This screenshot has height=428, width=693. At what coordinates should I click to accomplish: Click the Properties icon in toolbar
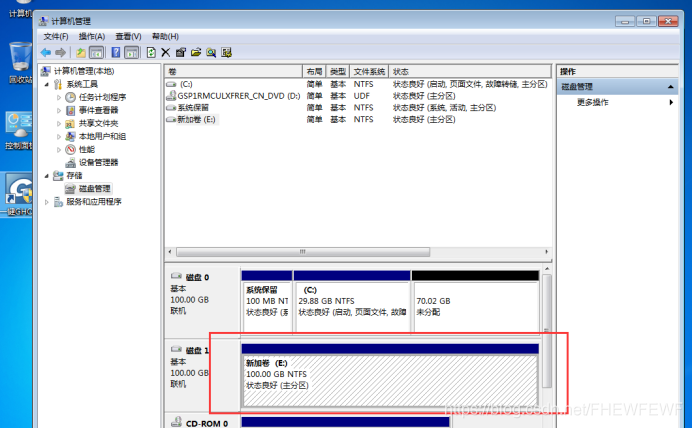[181, 53]
